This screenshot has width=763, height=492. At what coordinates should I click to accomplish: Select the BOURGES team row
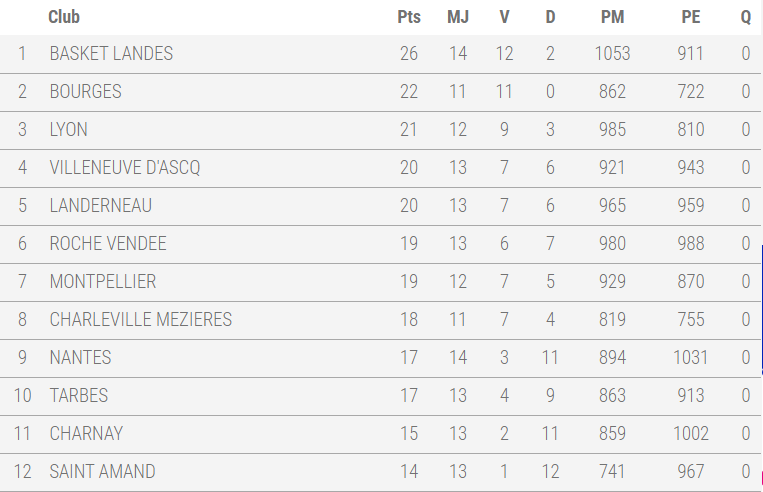[85, 92]
